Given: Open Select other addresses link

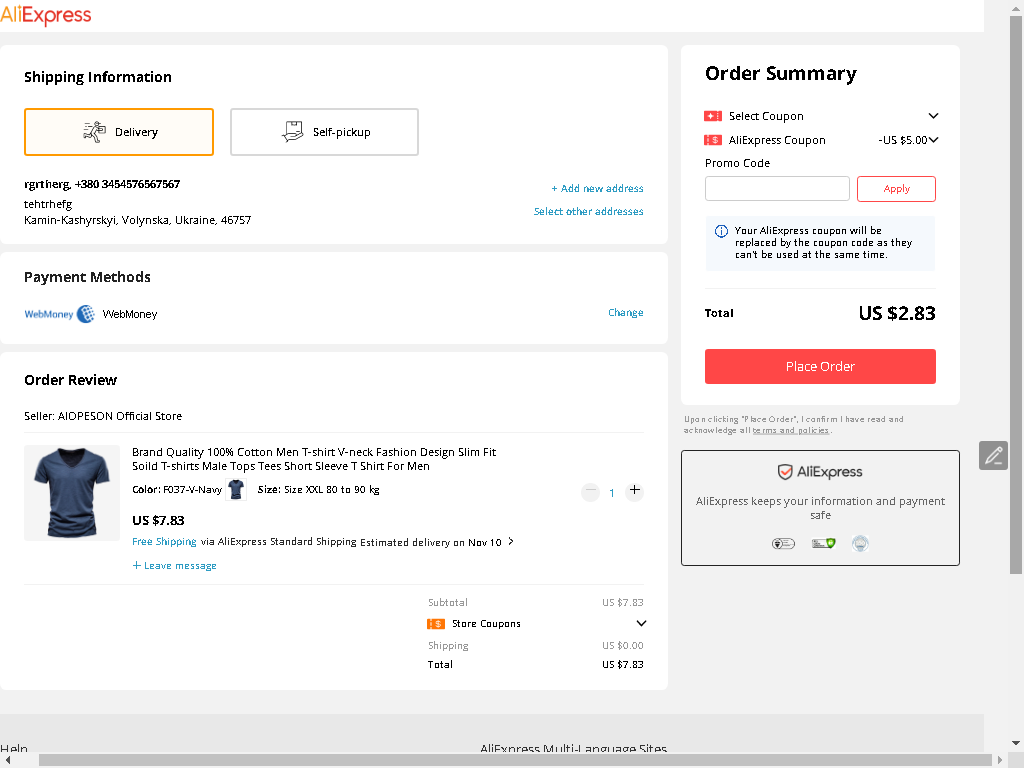Looking at the screenshot, I should (588, 211).
